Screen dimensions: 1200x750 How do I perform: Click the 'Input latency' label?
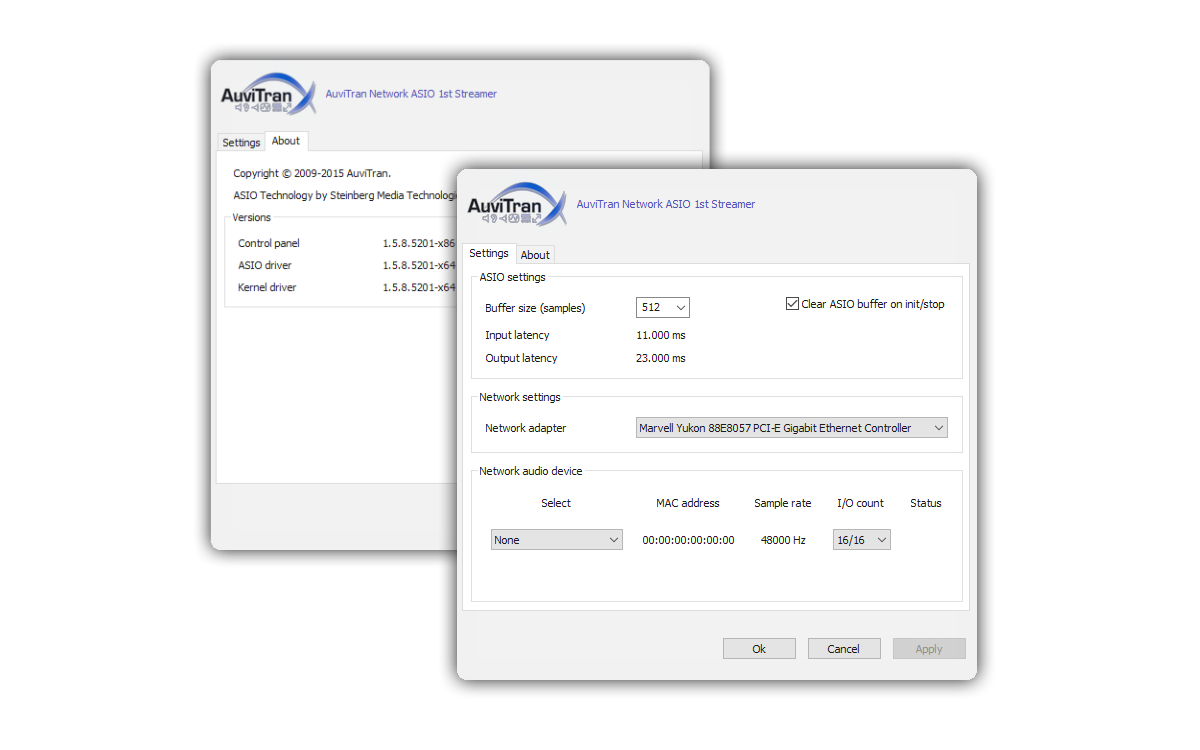pyautogui.click(x=517, y=335)
